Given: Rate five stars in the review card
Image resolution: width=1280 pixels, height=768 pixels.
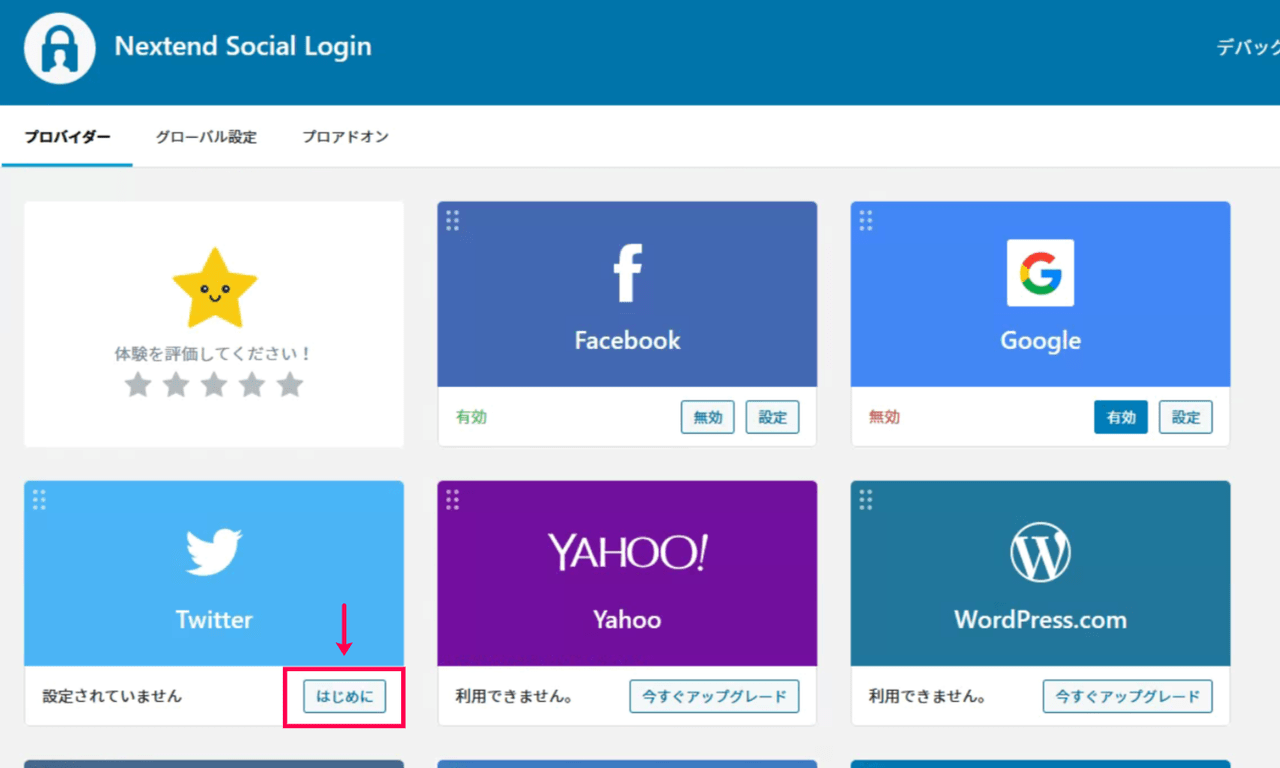Looking at the screenshot, I should pos(290,384).
